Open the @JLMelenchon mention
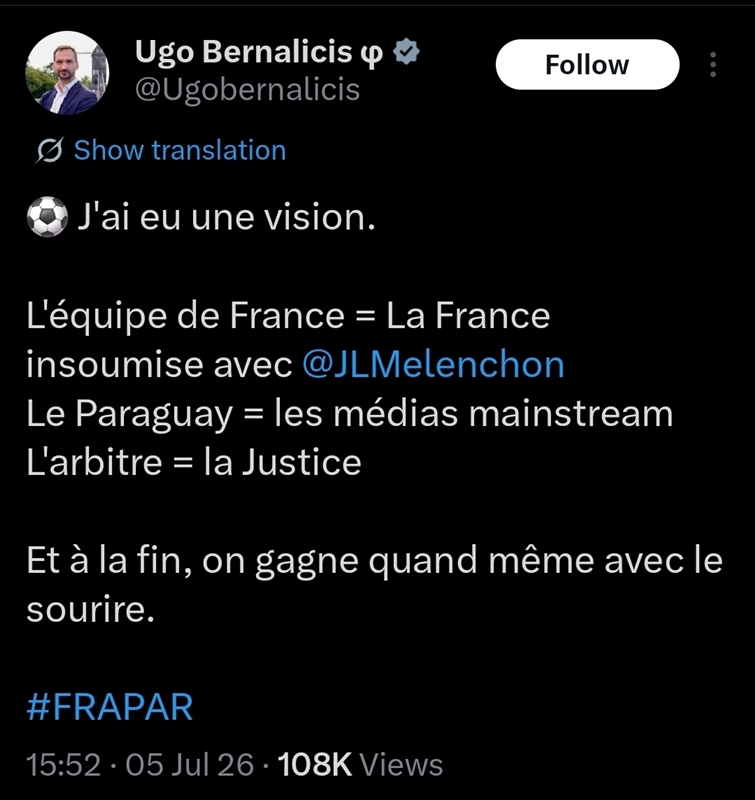Screen dimensions: 755x800 (433, 365)
